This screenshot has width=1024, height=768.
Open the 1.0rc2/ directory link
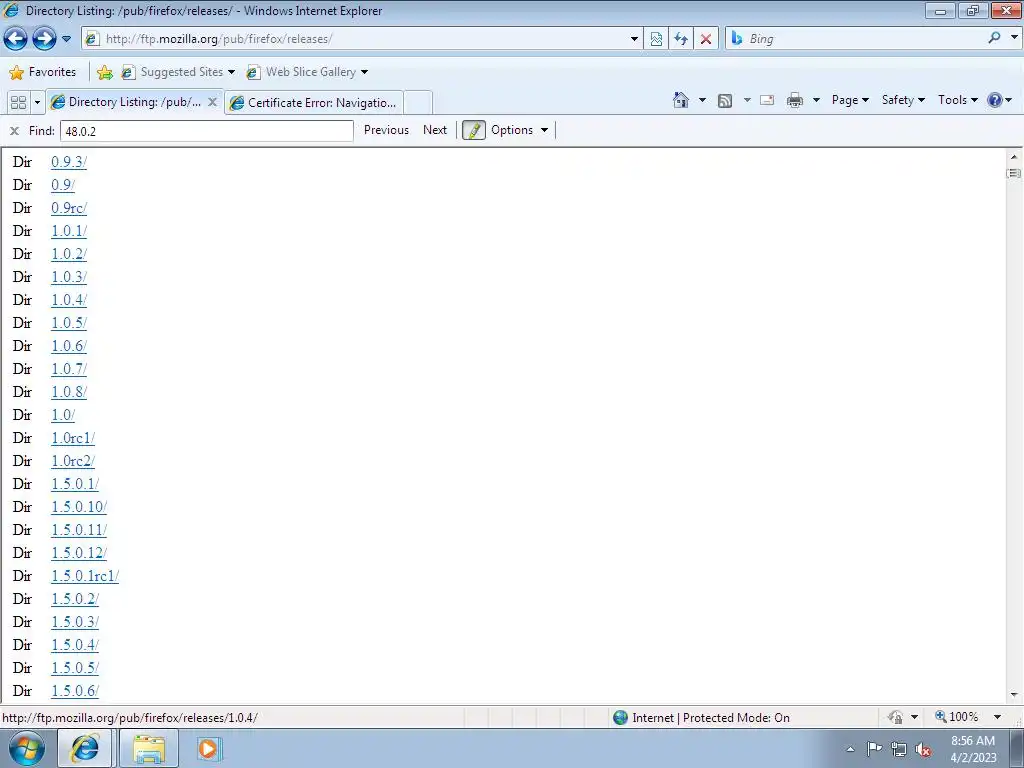tap(73, 461)
